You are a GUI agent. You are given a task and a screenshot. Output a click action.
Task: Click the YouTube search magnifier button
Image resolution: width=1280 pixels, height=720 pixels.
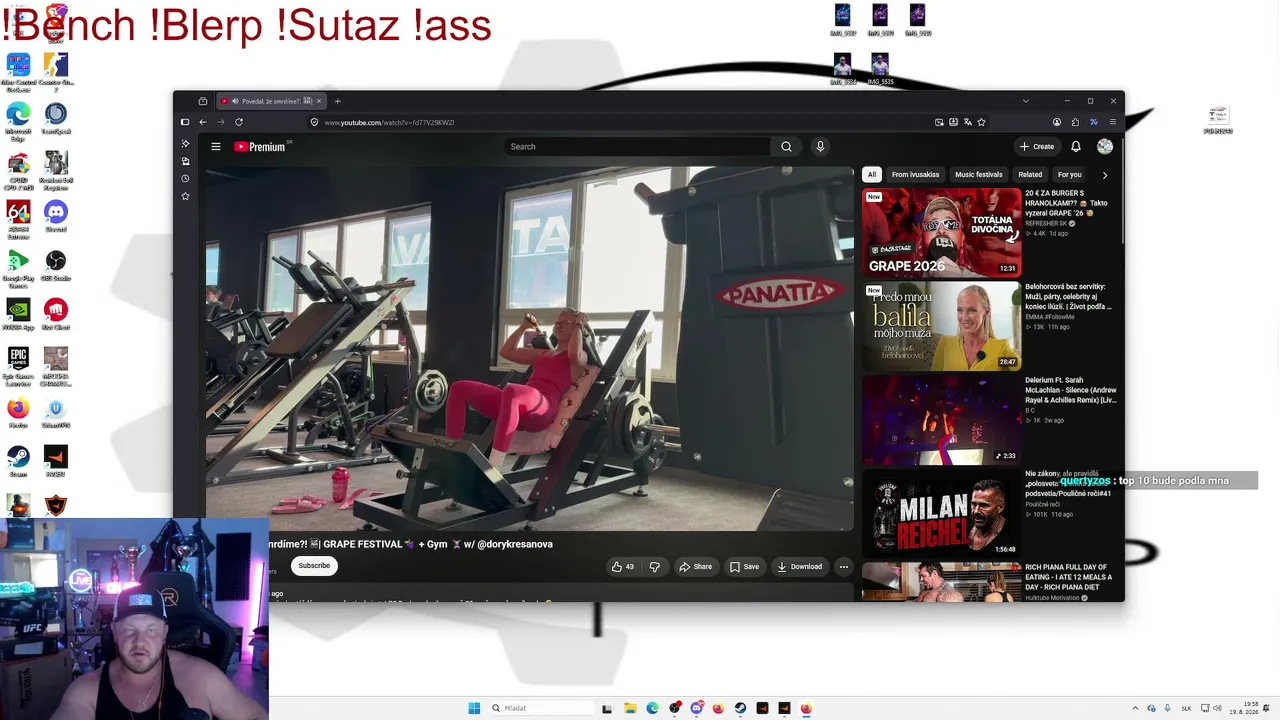click(x=786, y=147)
